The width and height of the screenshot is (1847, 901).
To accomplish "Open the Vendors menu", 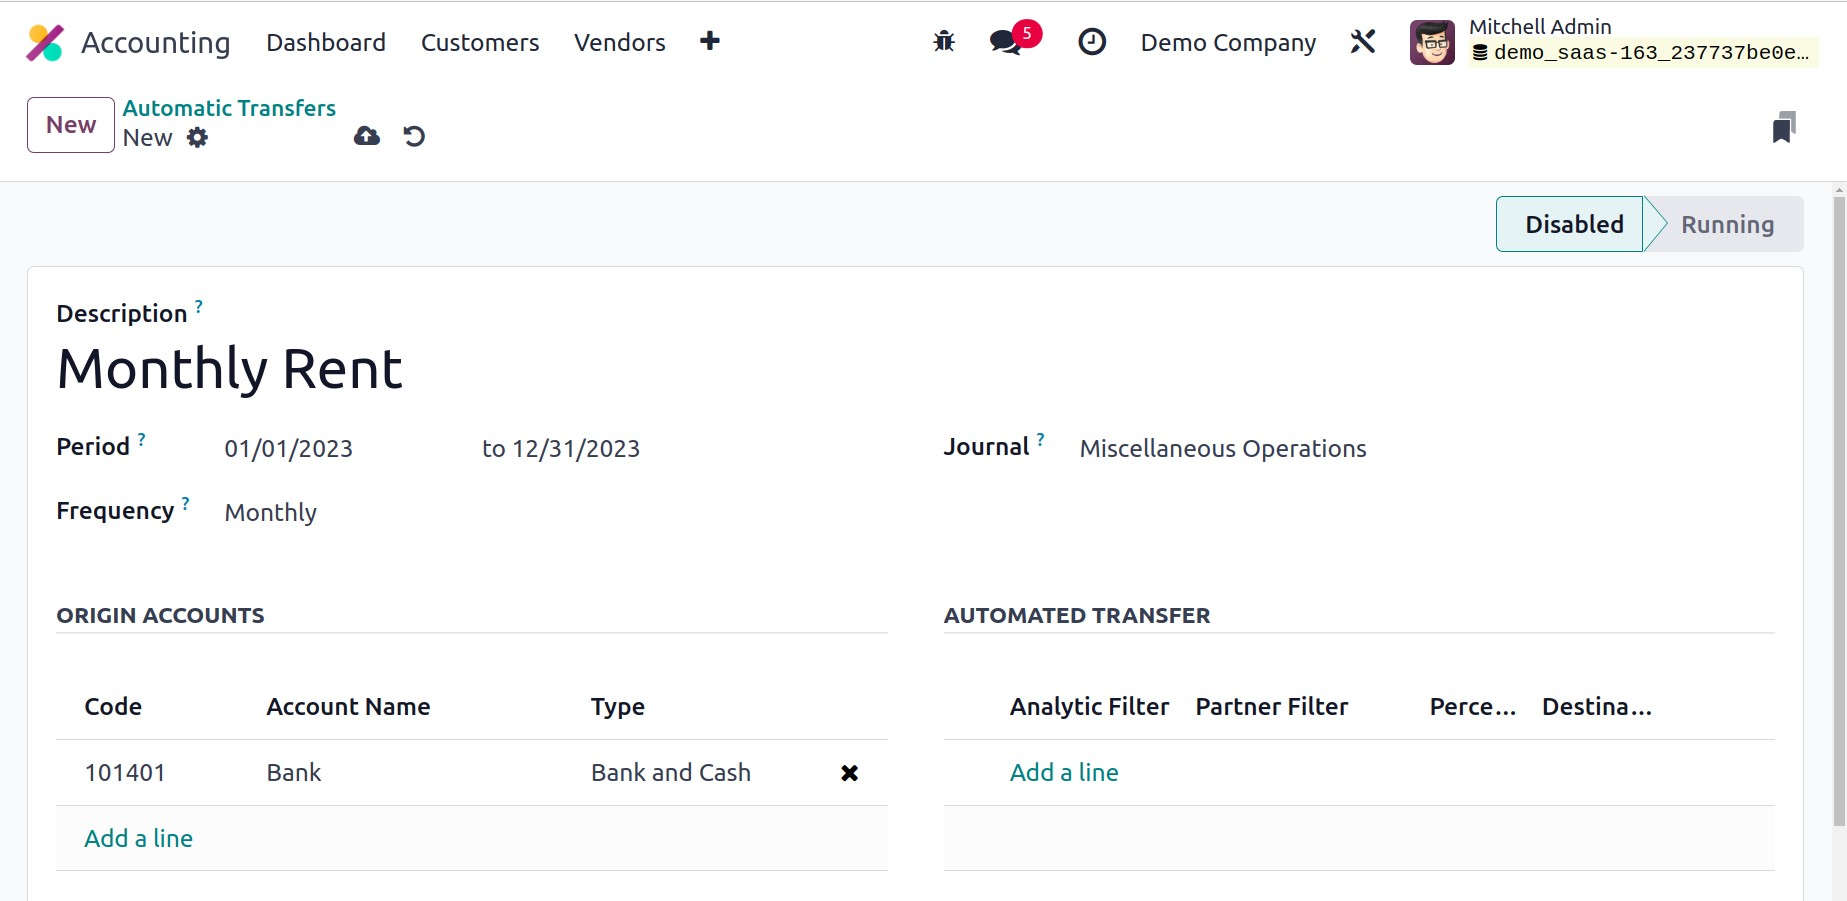I will [x=619, y=43].
